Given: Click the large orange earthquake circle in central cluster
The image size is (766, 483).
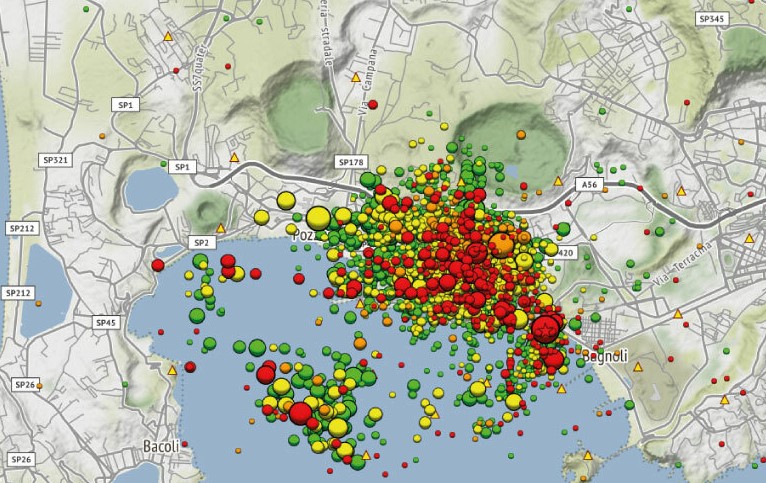Looking at the screenshot, I should pos(501,244).
